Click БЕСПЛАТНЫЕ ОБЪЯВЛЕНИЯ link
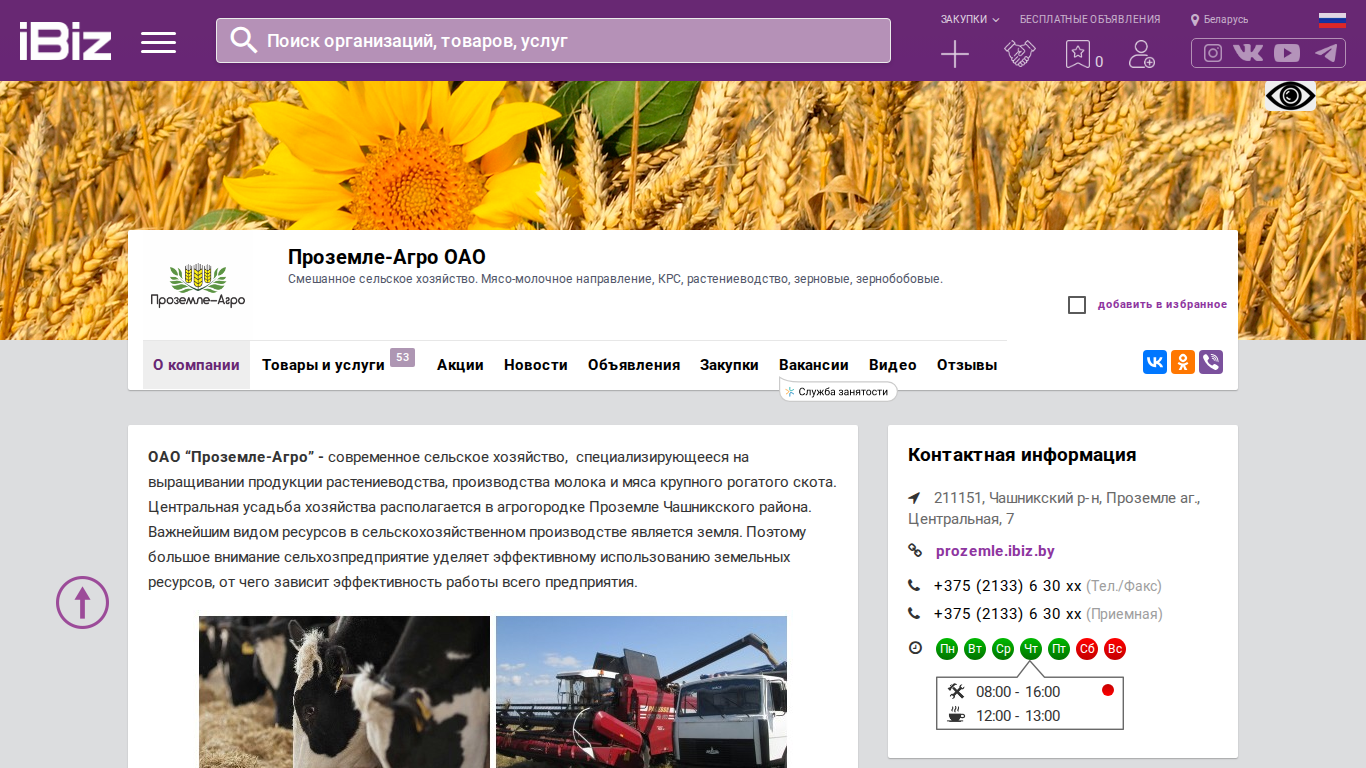 [x=1090, y=19]
